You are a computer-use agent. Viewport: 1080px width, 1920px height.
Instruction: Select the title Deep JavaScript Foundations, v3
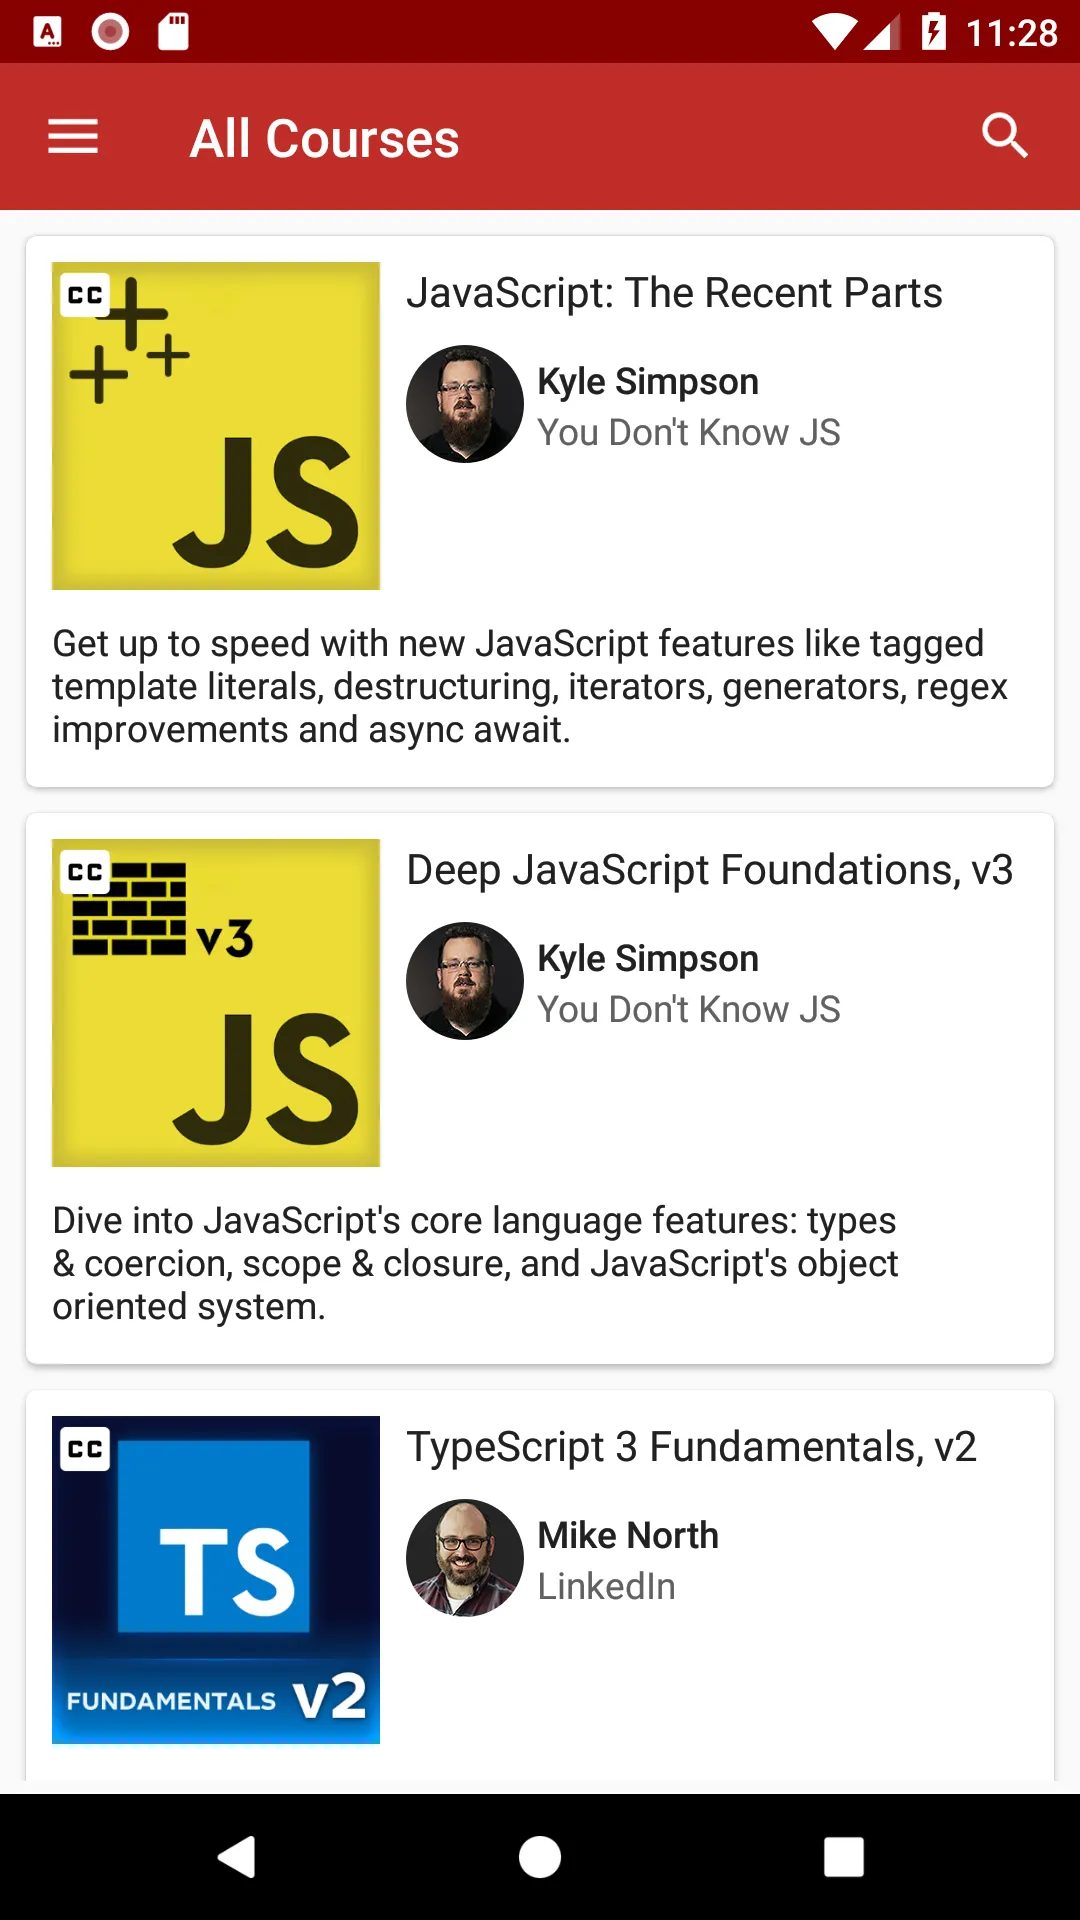click(710, 870)
